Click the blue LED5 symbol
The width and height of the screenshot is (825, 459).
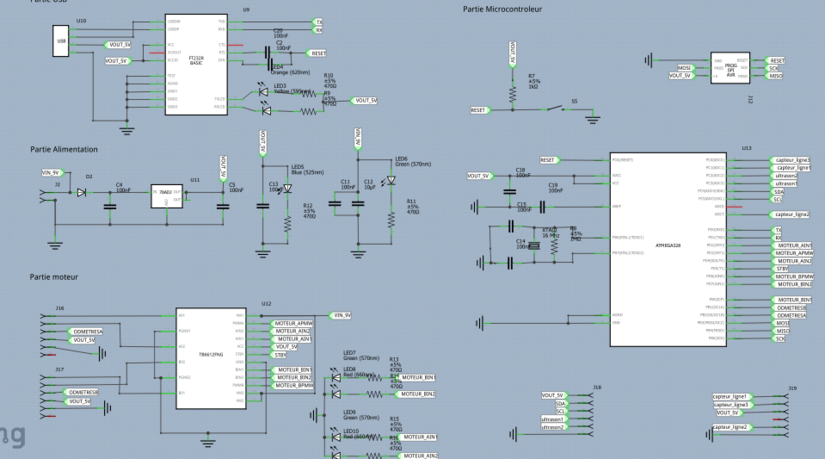tap(287, 188)
